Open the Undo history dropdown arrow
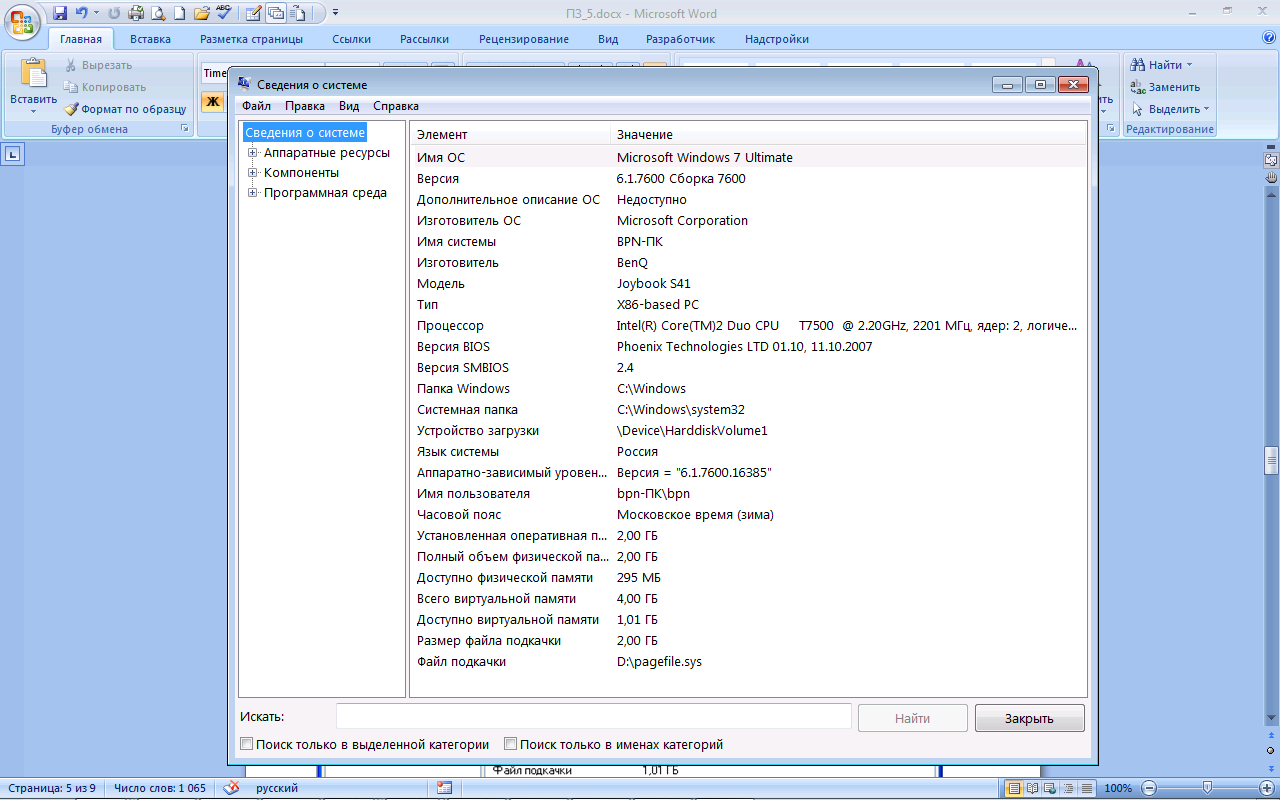 click(x=96, y=13)
